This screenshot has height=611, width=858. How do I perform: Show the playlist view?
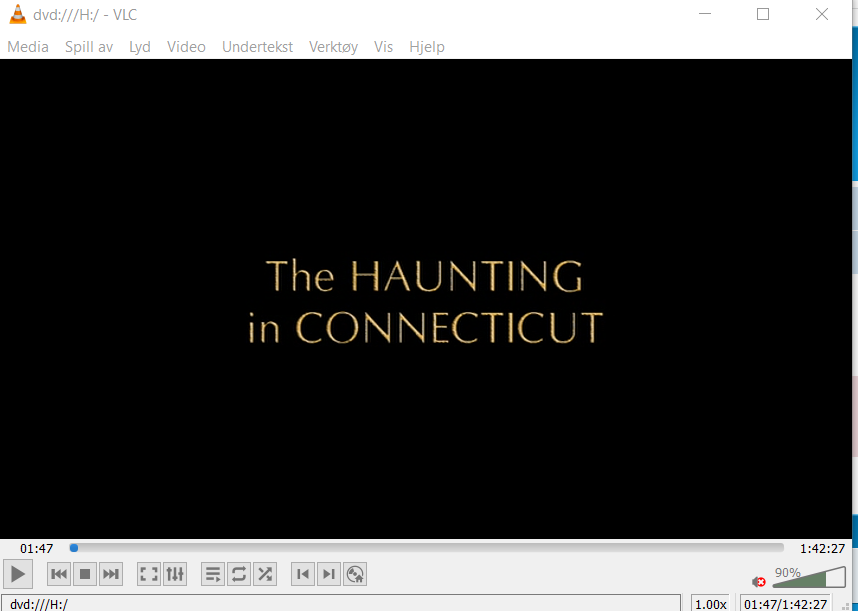[x=213, y=574]
